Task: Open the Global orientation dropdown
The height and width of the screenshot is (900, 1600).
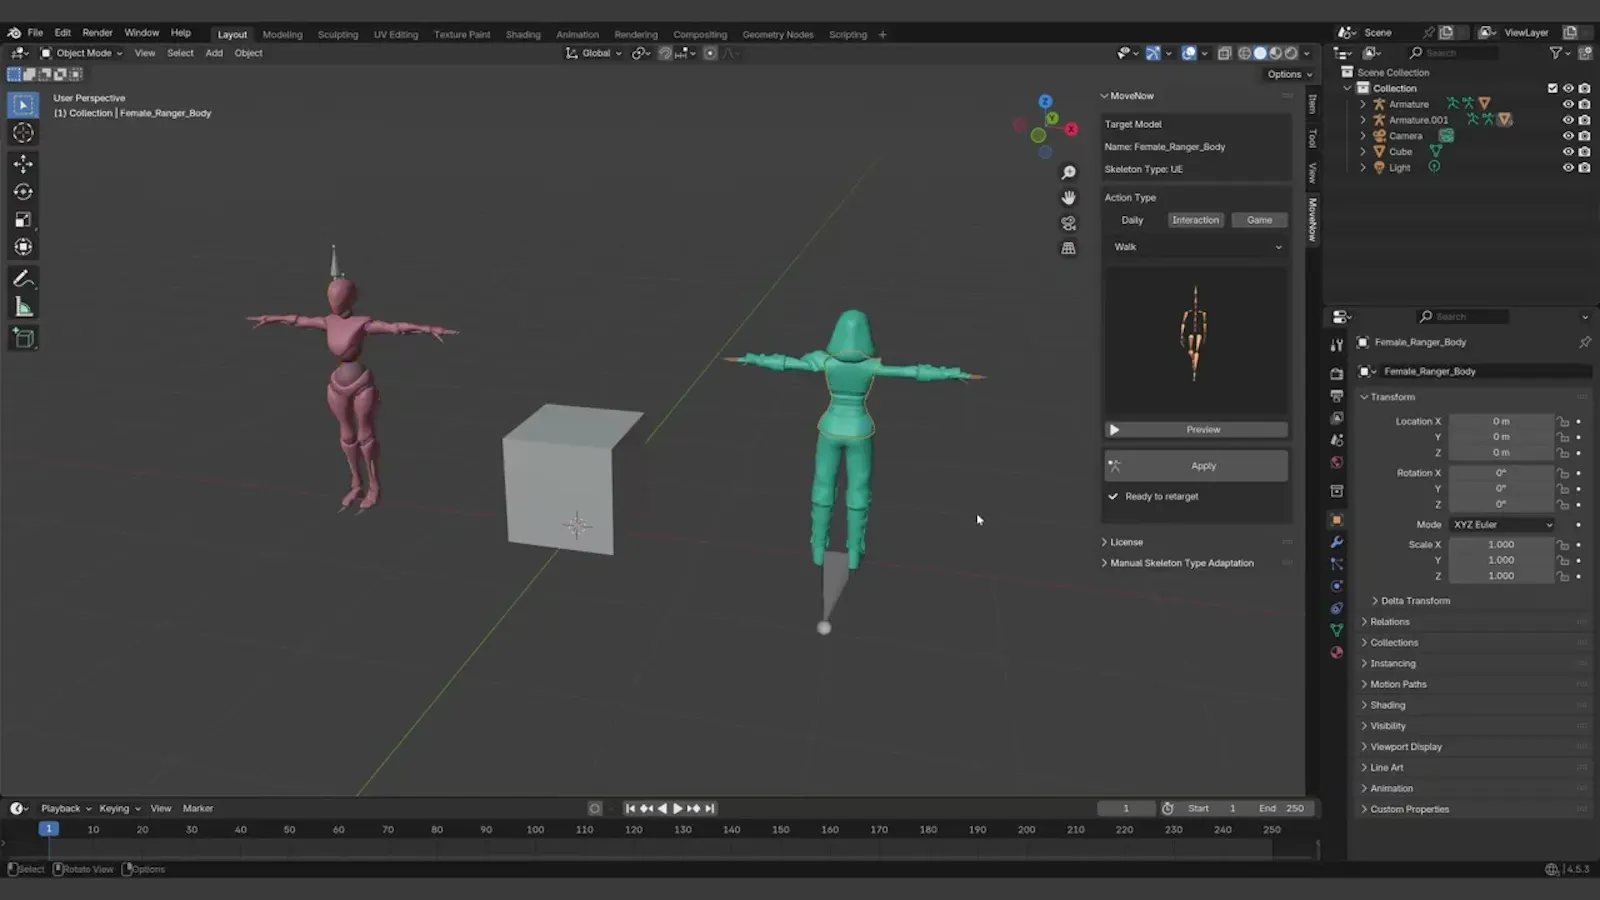Action: click(x=594, y=53)
